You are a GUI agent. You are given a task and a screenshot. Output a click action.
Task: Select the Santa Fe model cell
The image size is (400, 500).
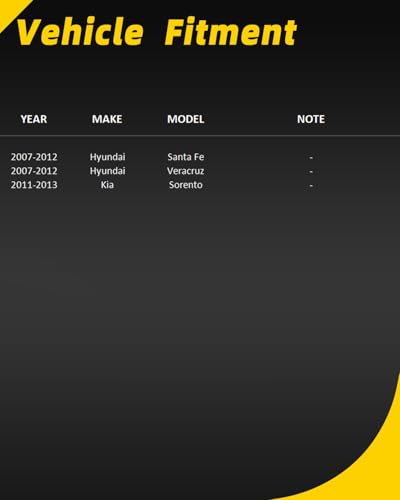pyautogui.click(x=186, y=157)
